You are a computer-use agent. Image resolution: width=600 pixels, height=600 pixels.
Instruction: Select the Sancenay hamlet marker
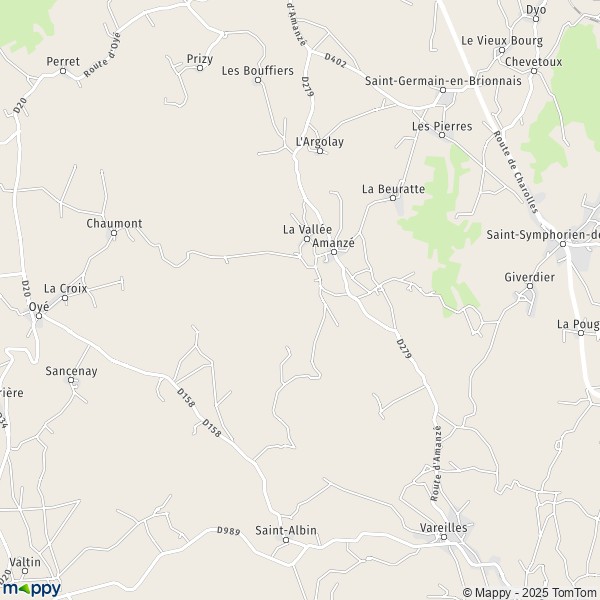tap(71, 380)
